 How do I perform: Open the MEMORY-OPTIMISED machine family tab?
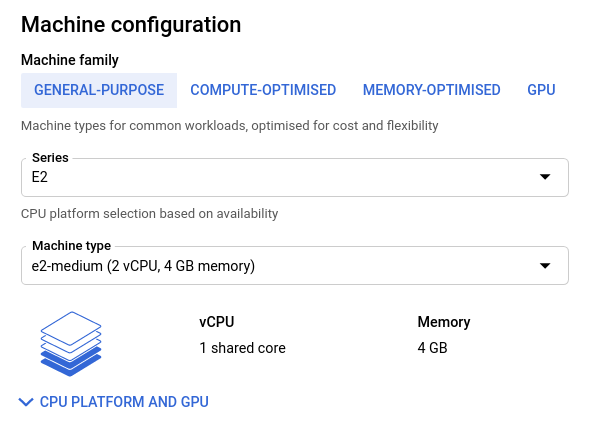tap(431, 90)
